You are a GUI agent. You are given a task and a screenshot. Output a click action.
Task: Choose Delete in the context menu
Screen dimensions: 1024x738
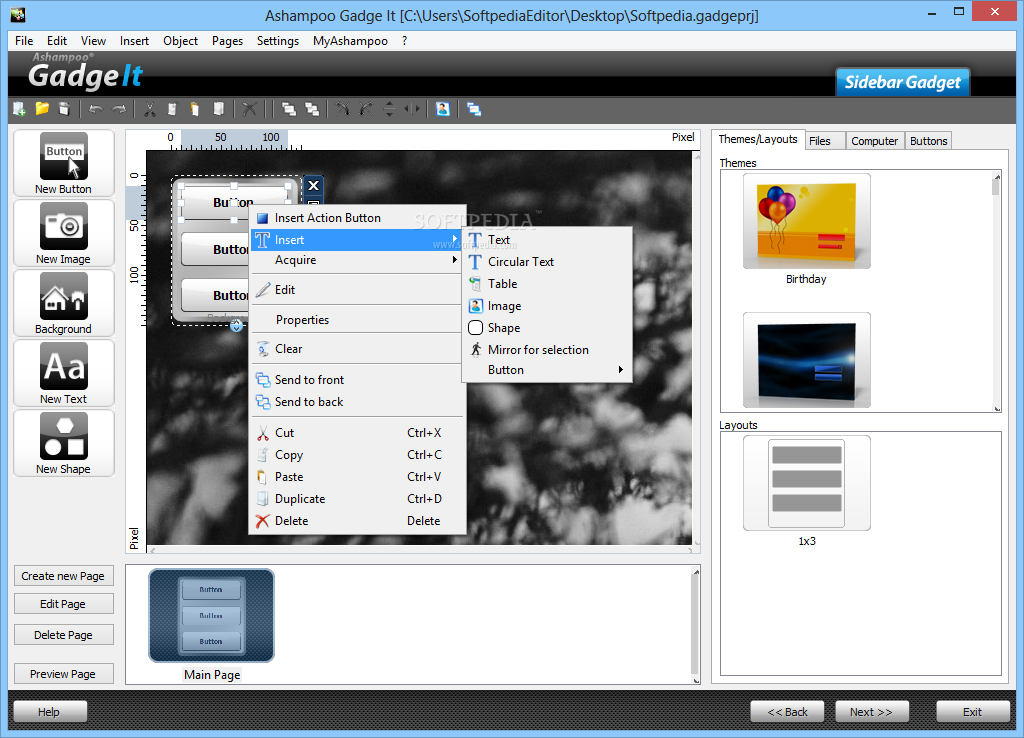pyautogui.click(x=357, y=521)
